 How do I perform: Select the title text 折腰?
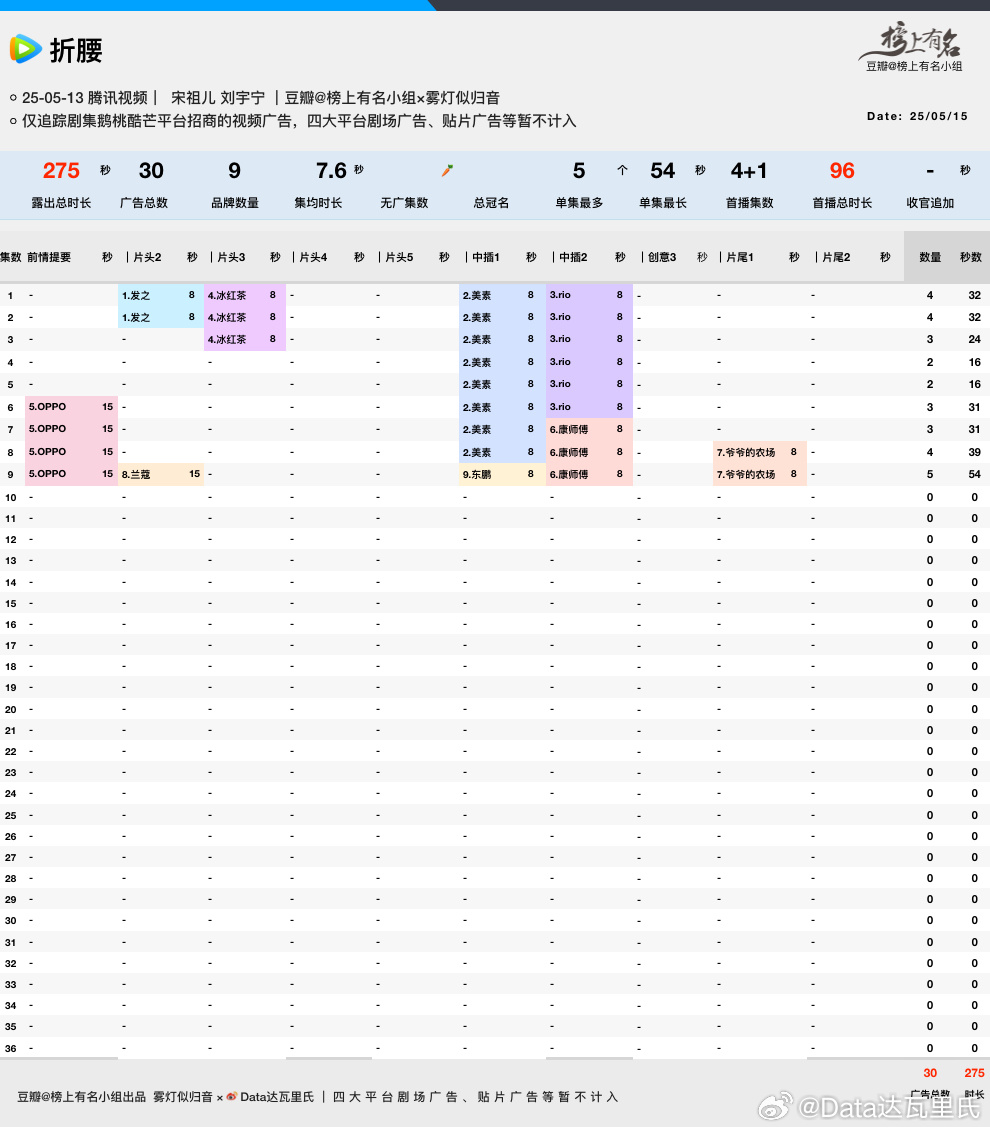click(x=76, y=50)
